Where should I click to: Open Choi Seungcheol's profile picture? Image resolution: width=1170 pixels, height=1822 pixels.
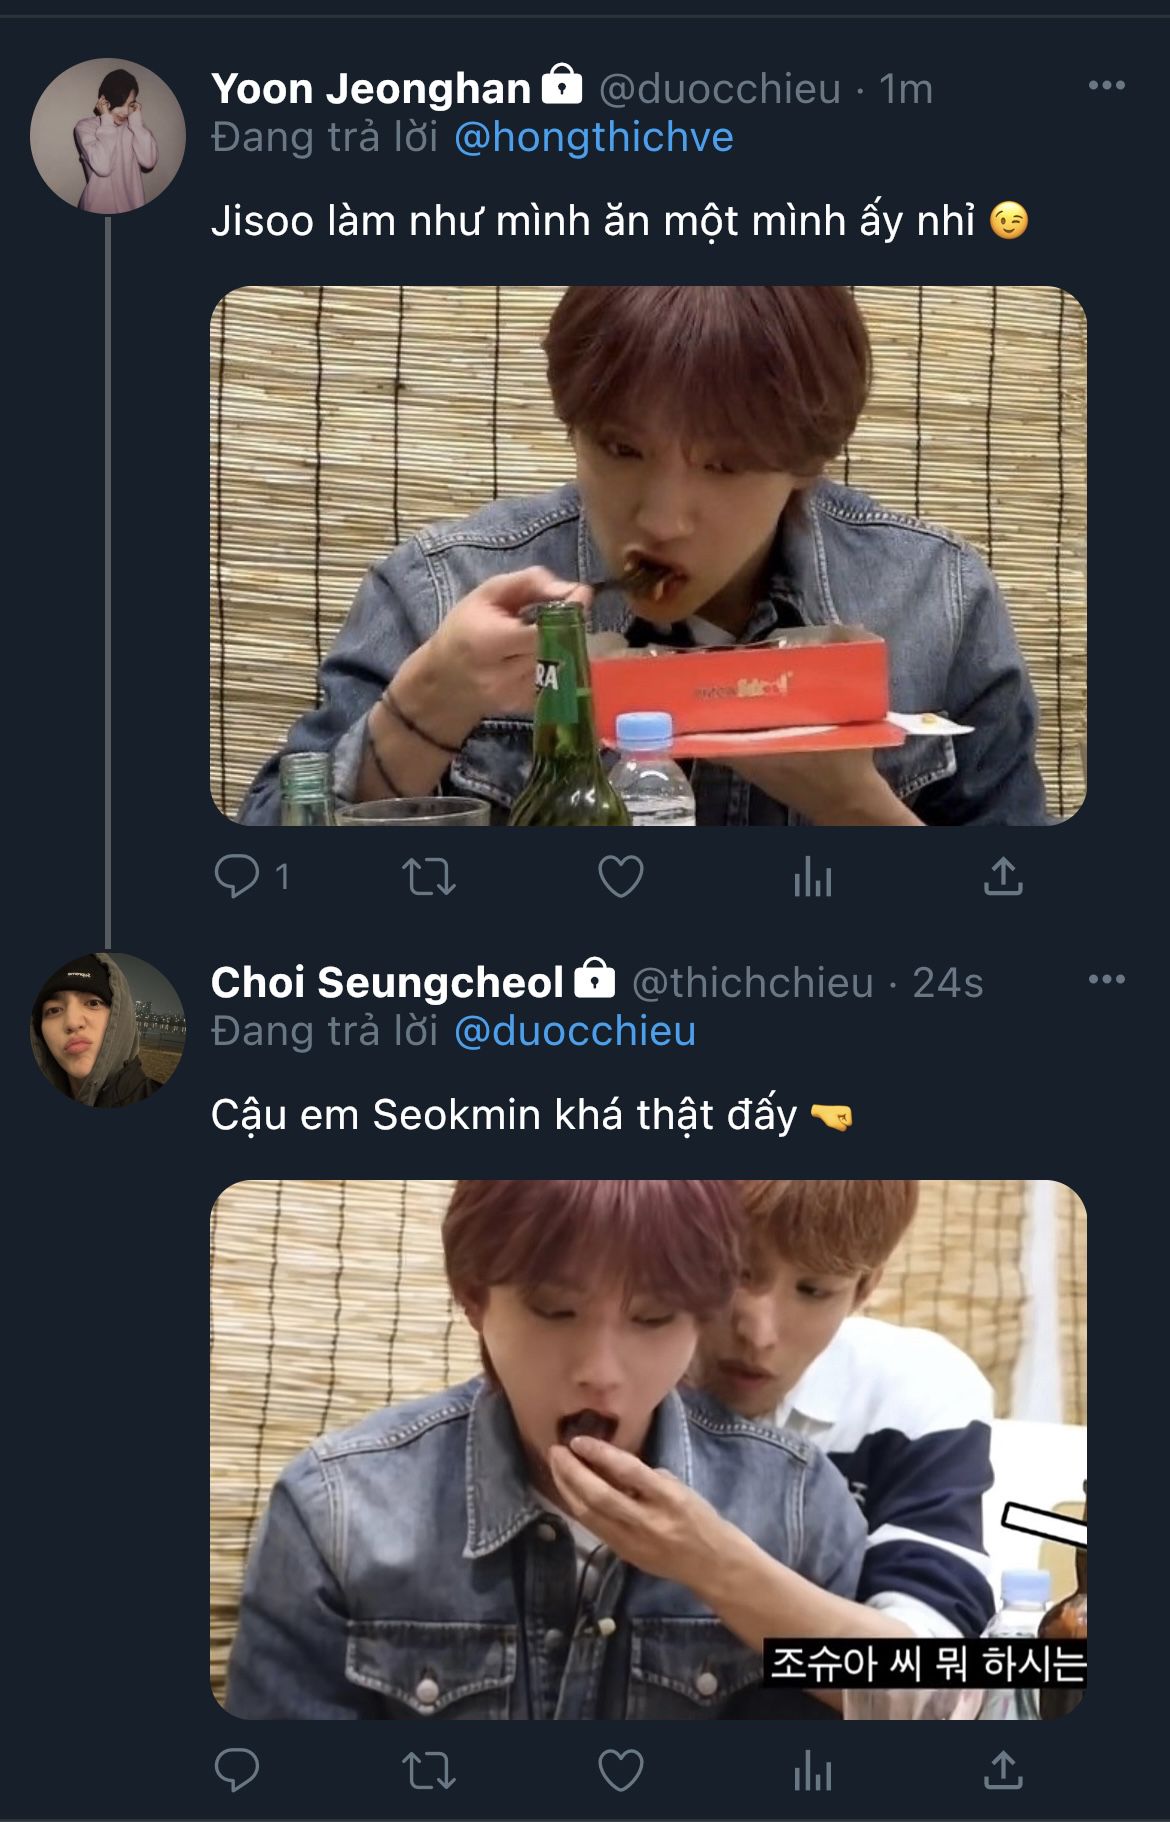coord(107,1029)
